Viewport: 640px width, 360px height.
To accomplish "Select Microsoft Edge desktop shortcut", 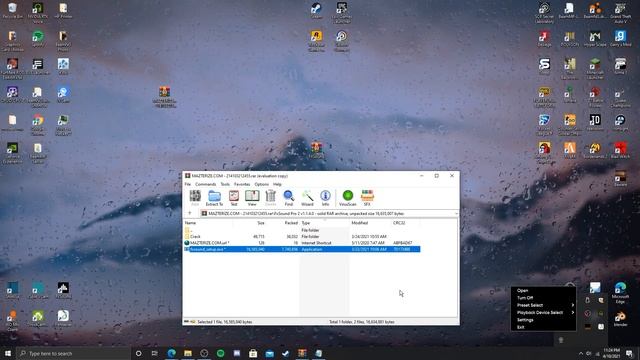I will coord(620,293).
